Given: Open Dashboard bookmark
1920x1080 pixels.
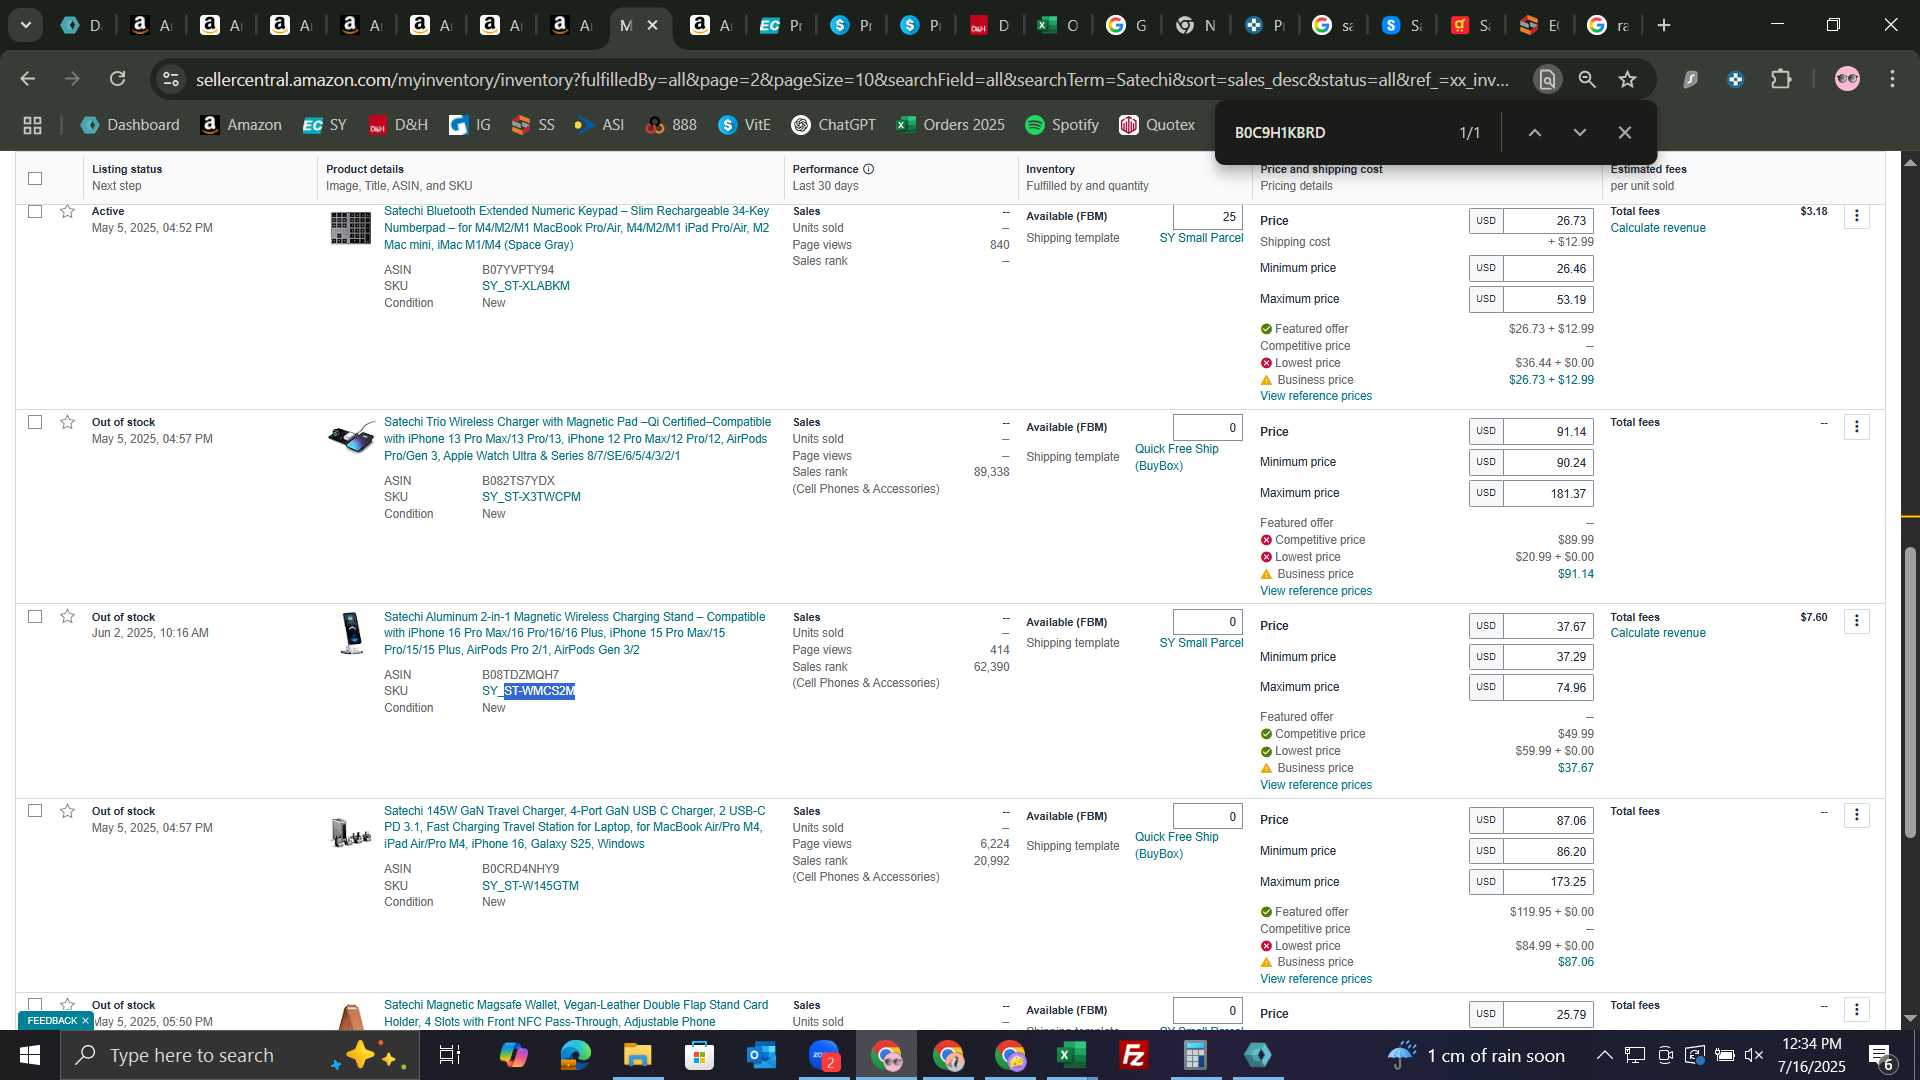Looking at the screenshot, I should [130, 125].
